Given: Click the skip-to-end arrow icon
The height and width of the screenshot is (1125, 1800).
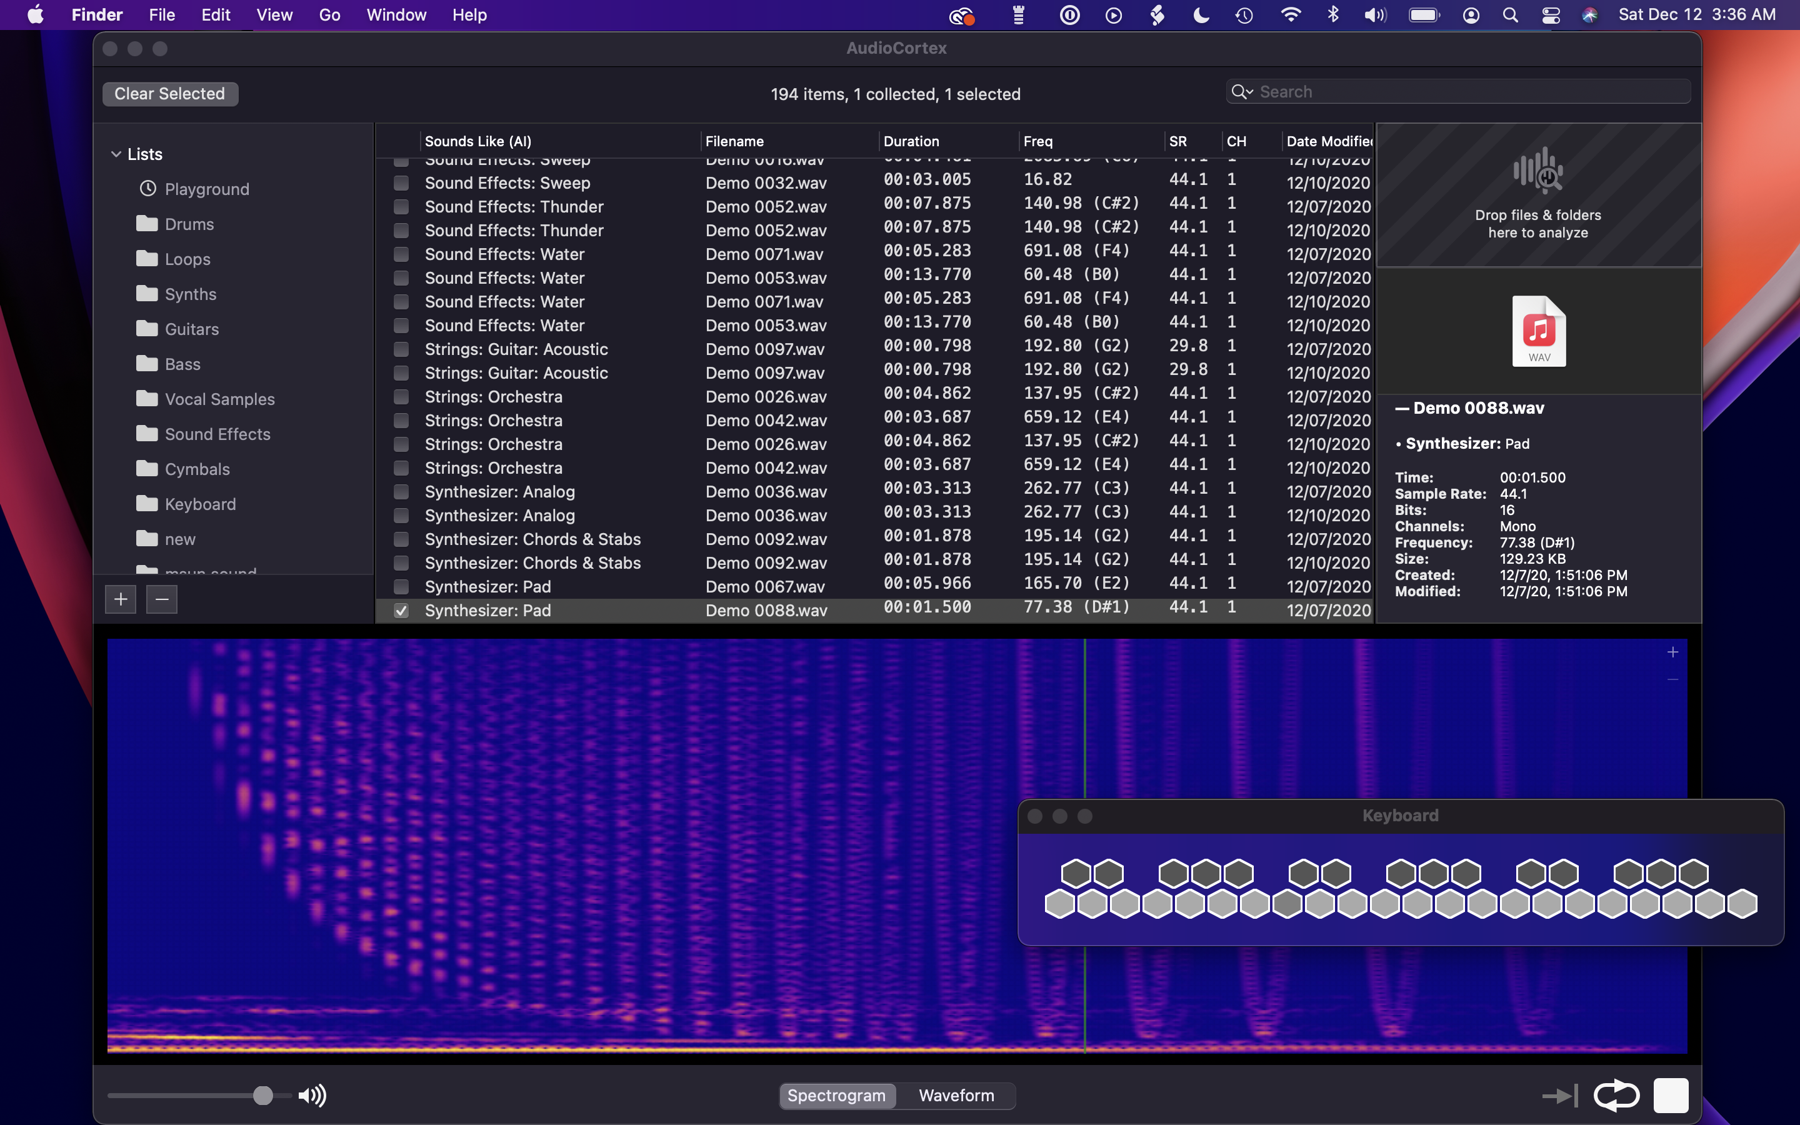Looking at the screenshot, I should (x=1559, y=1096).
